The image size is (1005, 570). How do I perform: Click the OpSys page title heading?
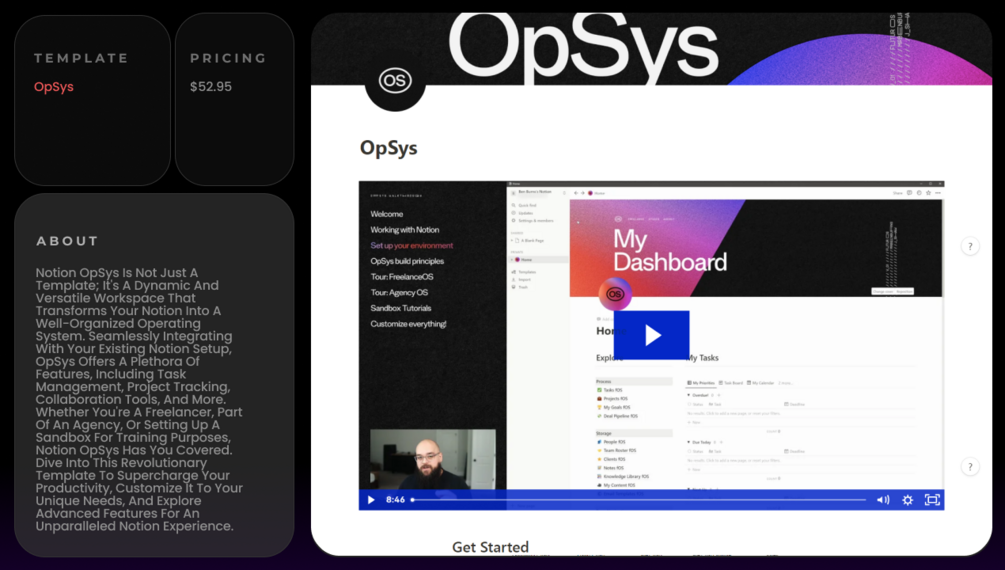pos(388,147)
